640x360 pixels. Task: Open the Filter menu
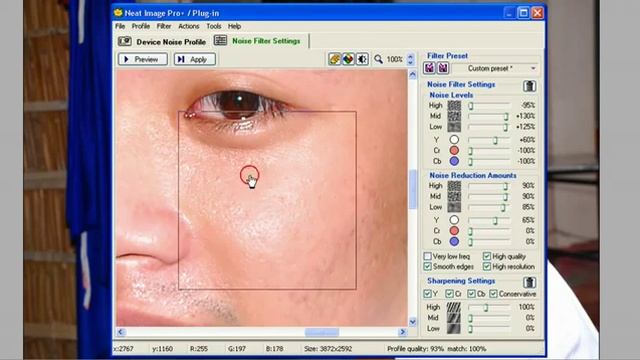point(164,26)
